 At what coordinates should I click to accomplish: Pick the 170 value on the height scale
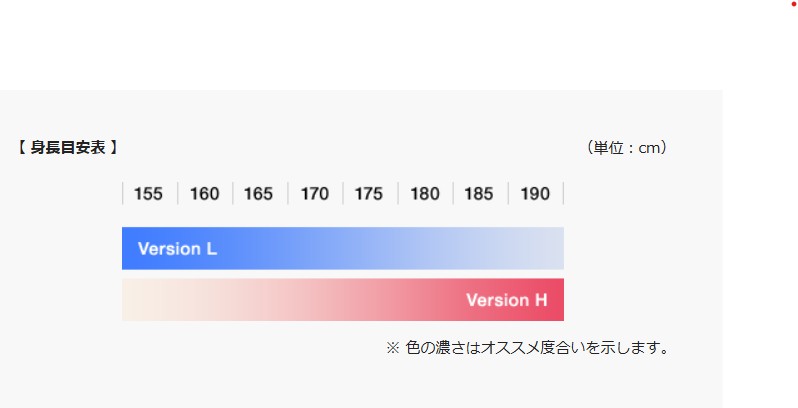coord(314,194)
